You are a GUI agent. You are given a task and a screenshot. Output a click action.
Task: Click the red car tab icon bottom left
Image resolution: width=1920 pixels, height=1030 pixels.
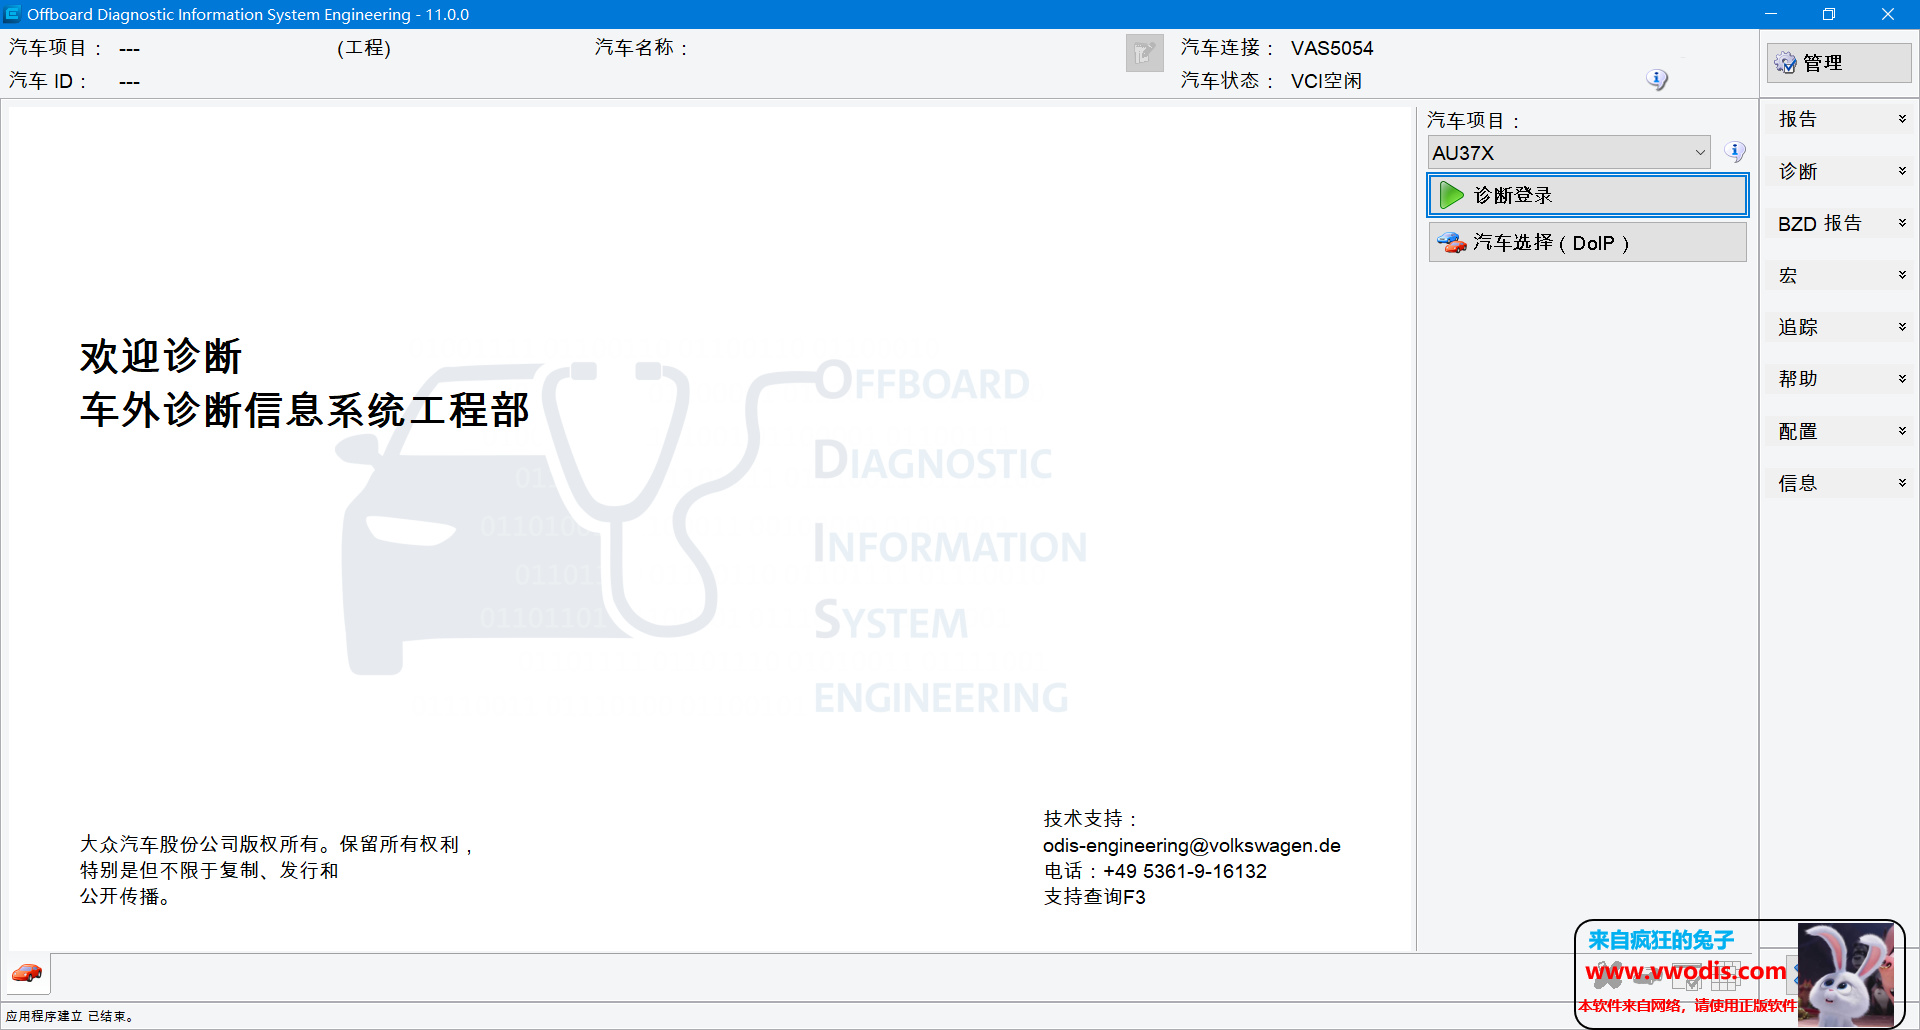coord(27,973)
